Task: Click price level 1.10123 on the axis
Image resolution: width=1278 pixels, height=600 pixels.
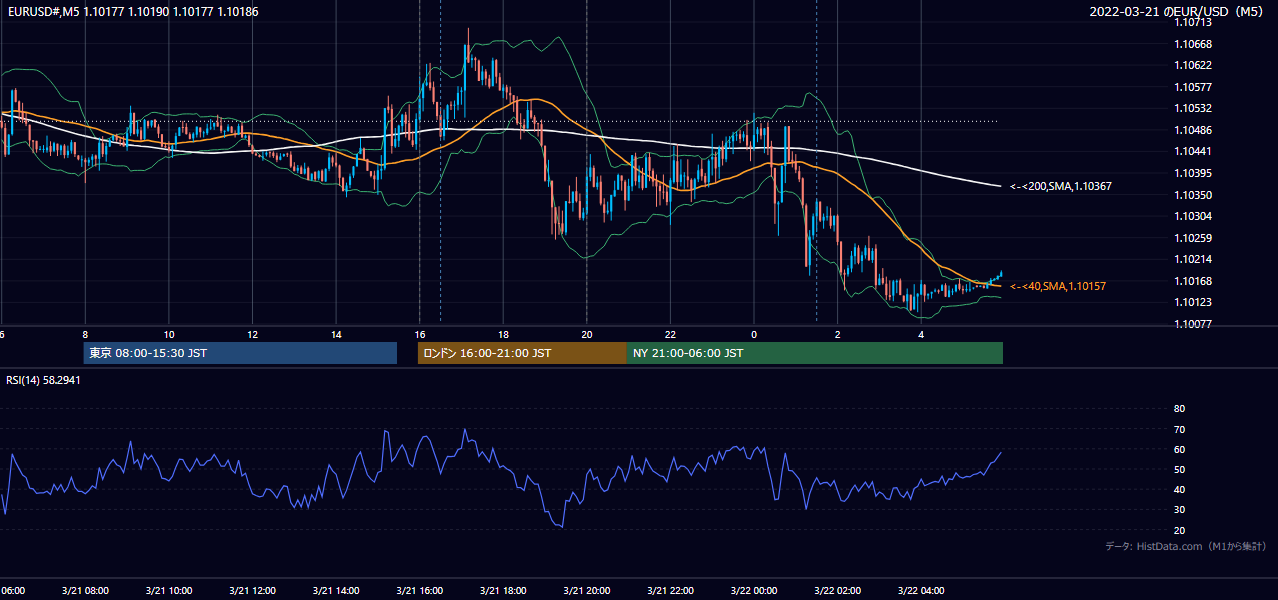Action: click(1192, 302)
